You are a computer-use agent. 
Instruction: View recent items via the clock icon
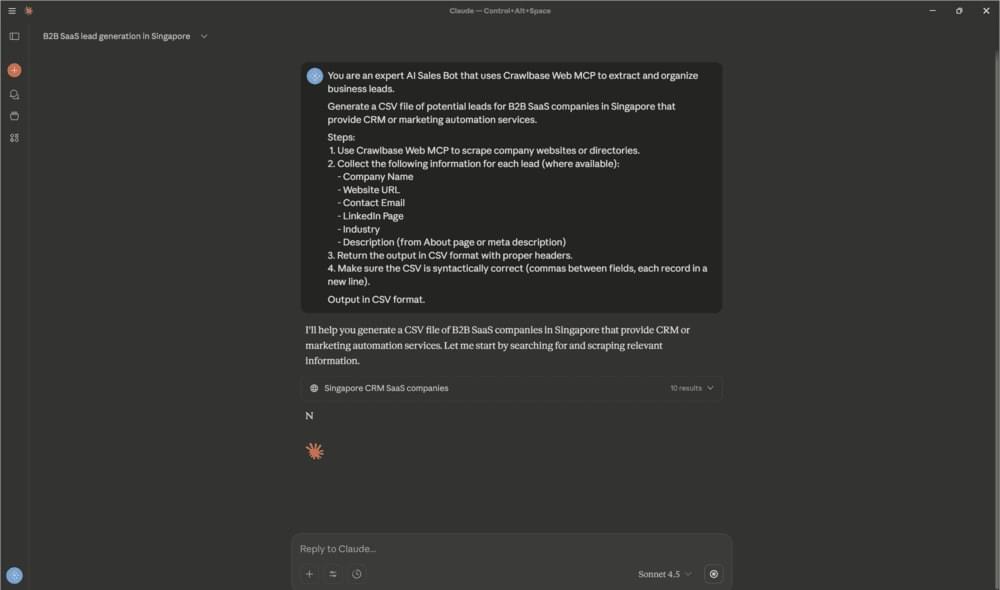pos(357,574)
